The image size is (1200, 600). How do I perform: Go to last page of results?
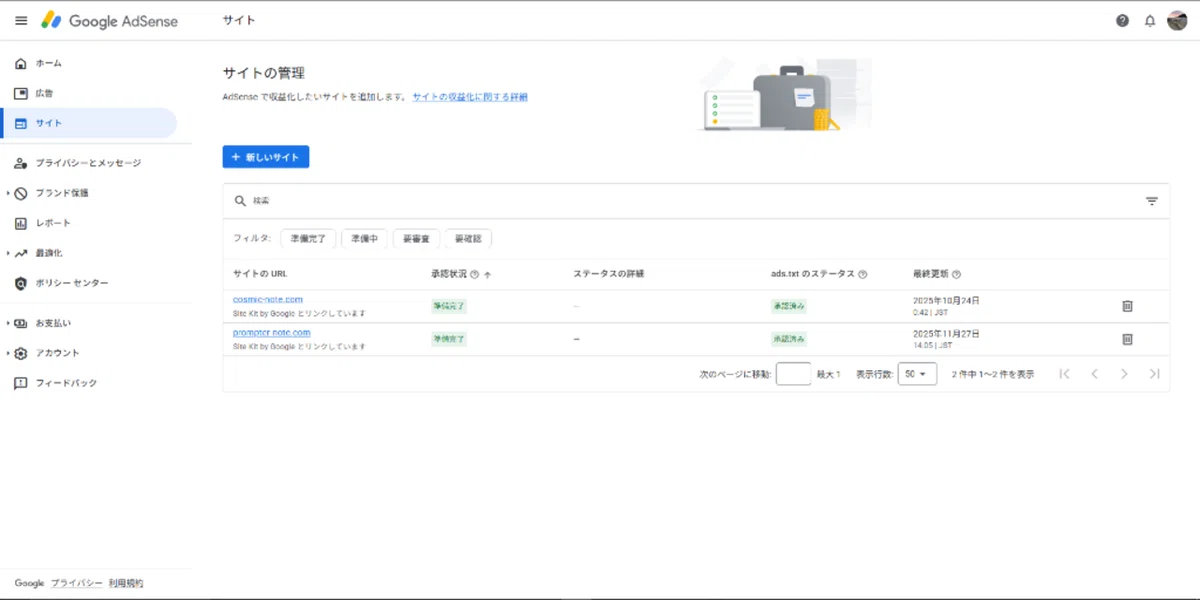[1154, 374]
